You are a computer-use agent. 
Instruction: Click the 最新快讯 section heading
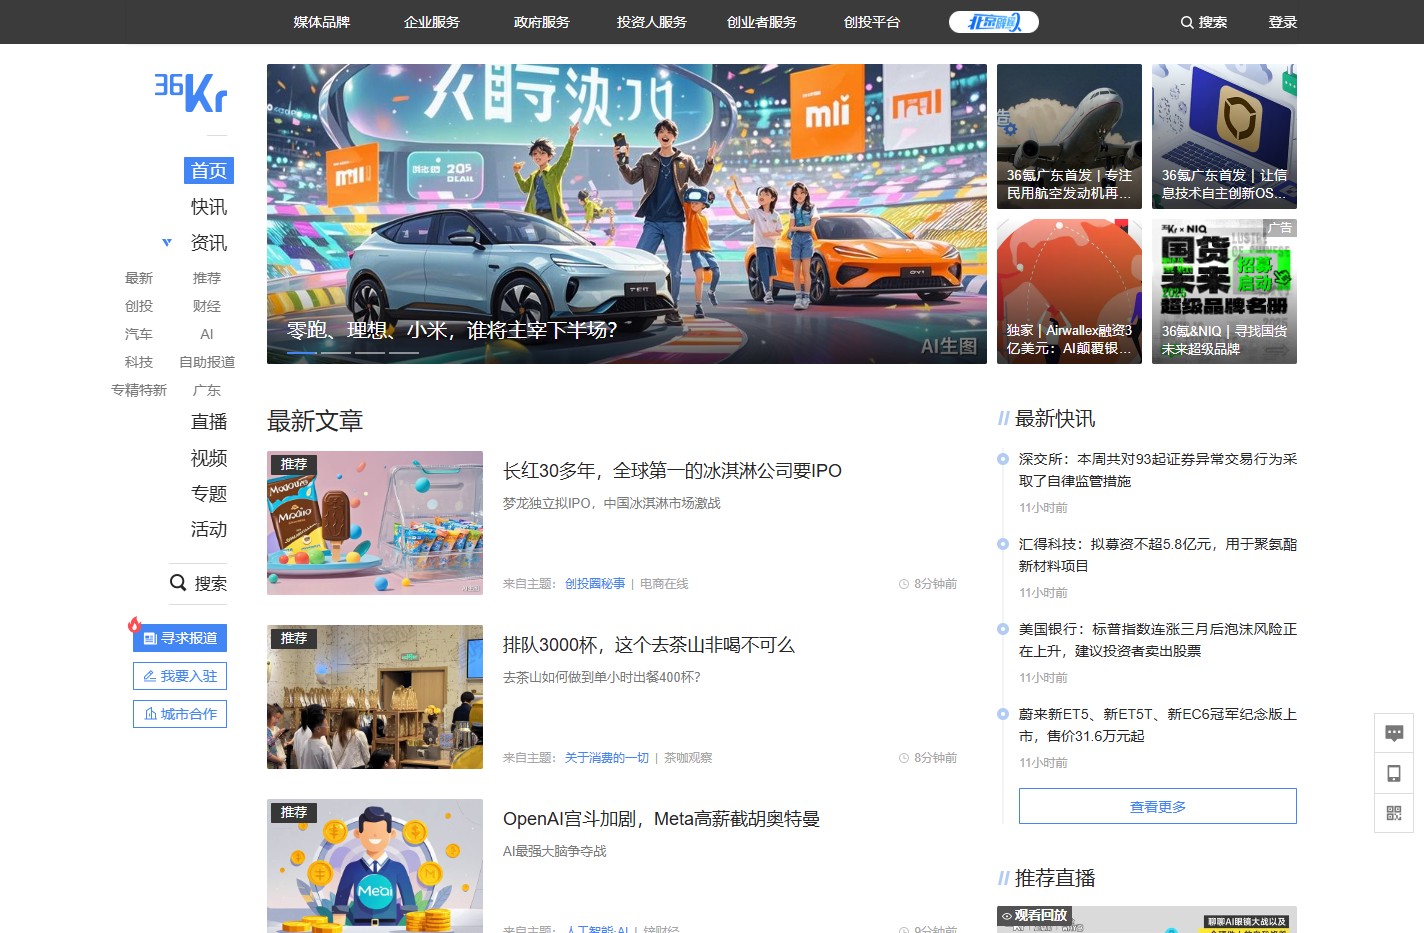[1055, 419]
